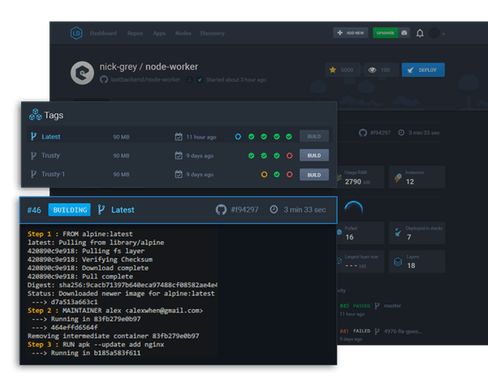Click the star icon with 5000
The image size is (488, 380).
click(333, 70)
